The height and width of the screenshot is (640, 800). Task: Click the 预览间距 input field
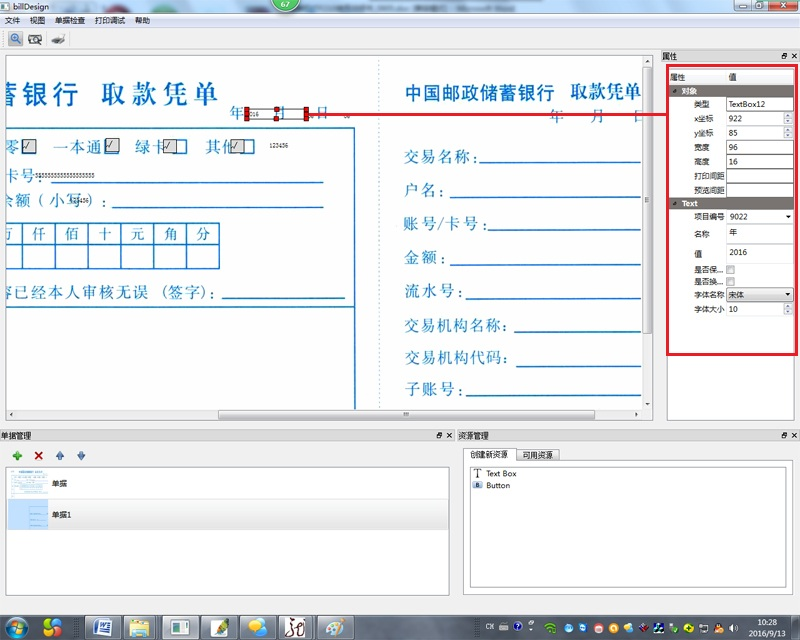[x=760, y=190]
